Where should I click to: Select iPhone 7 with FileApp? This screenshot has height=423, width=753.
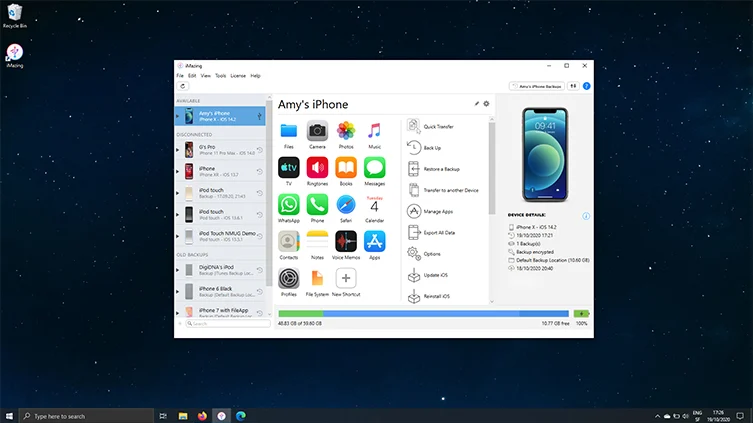pos(220,312)
